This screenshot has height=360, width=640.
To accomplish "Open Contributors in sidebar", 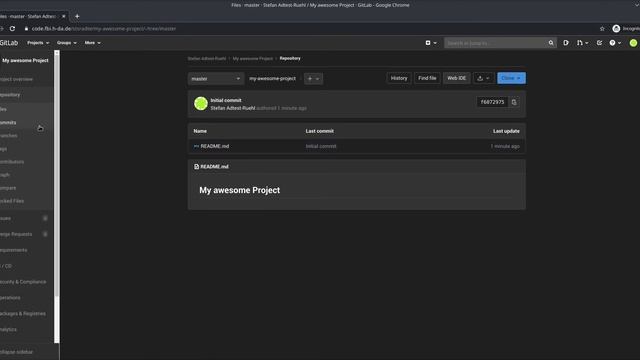I will 12,162.
